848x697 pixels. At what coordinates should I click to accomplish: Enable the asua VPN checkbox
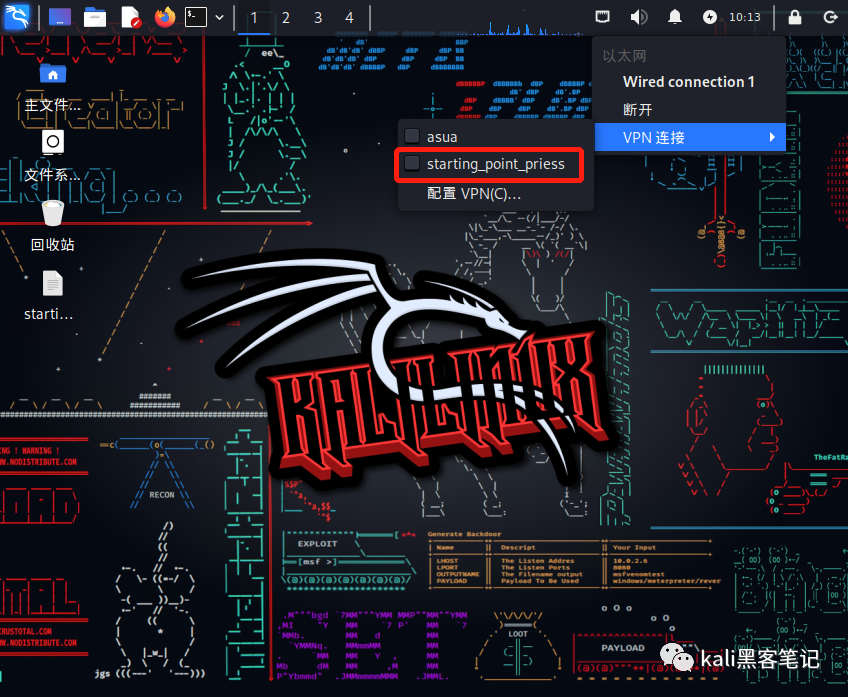(412, 135)
